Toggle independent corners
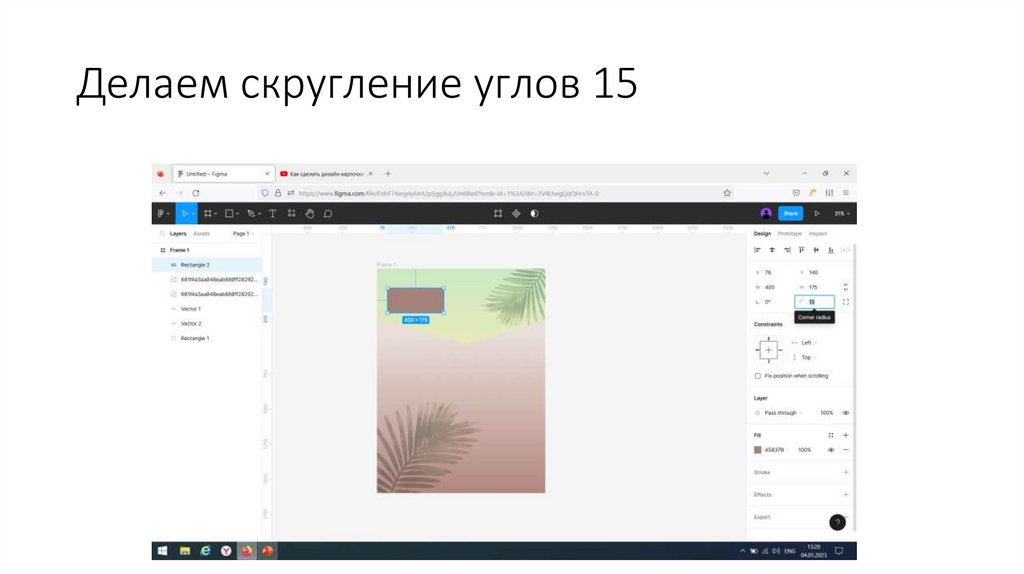 (x=846, y=302)
